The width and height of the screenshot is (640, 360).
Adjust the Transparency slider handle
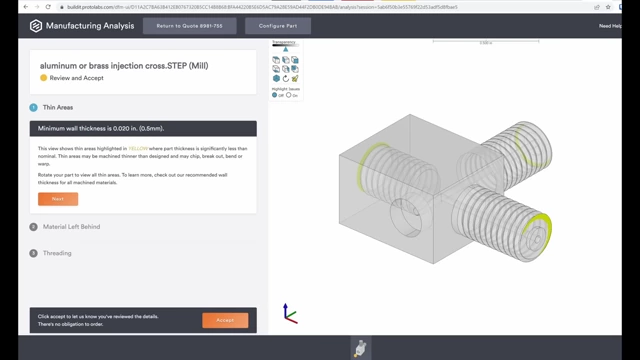(286, 49)
